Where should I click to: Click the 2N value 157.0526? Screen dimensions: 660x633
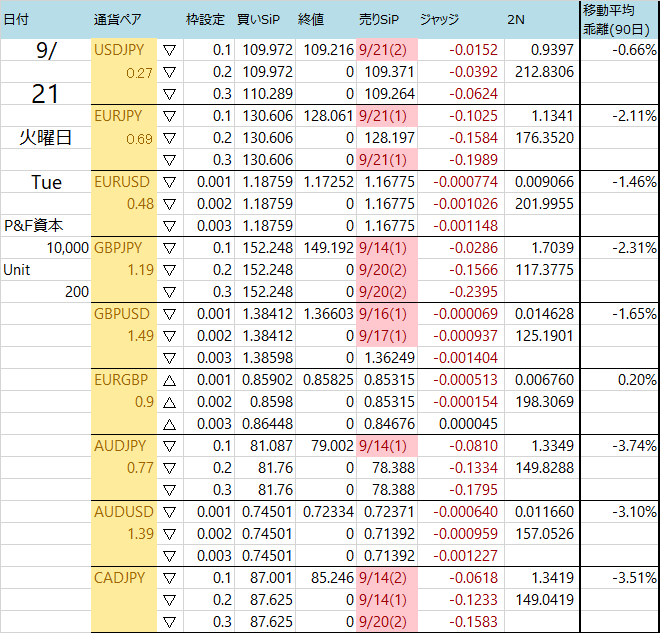click(544, 534)
